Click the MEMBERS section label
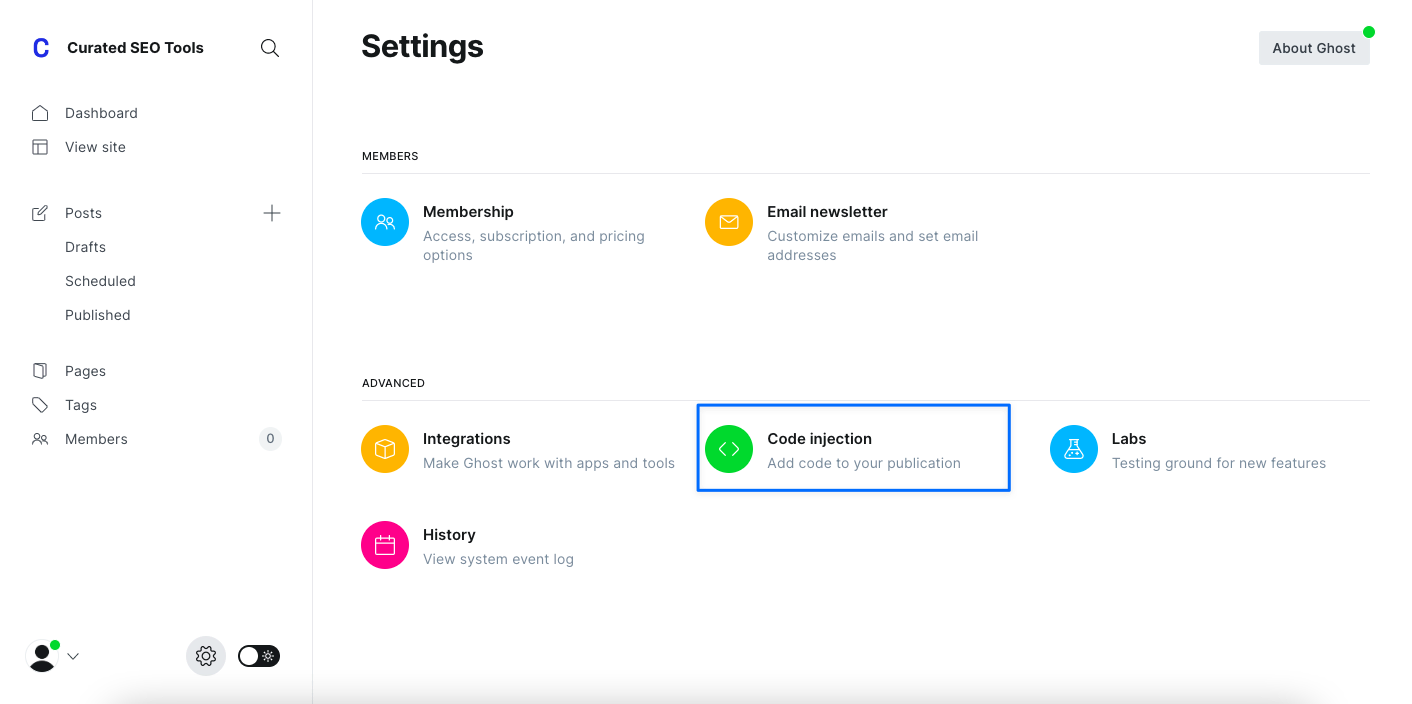This screenshot has width=1412, height=704. (390, 156)
